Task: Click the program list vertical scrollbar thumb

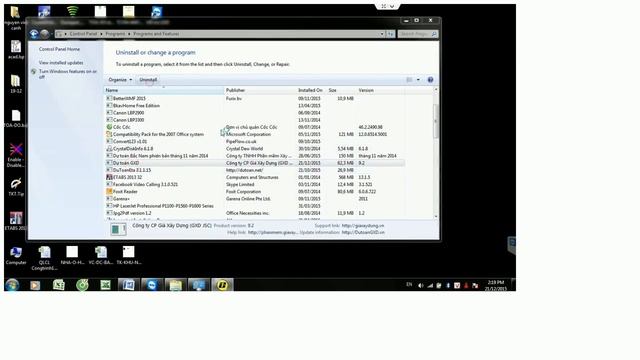Action: 436,121
